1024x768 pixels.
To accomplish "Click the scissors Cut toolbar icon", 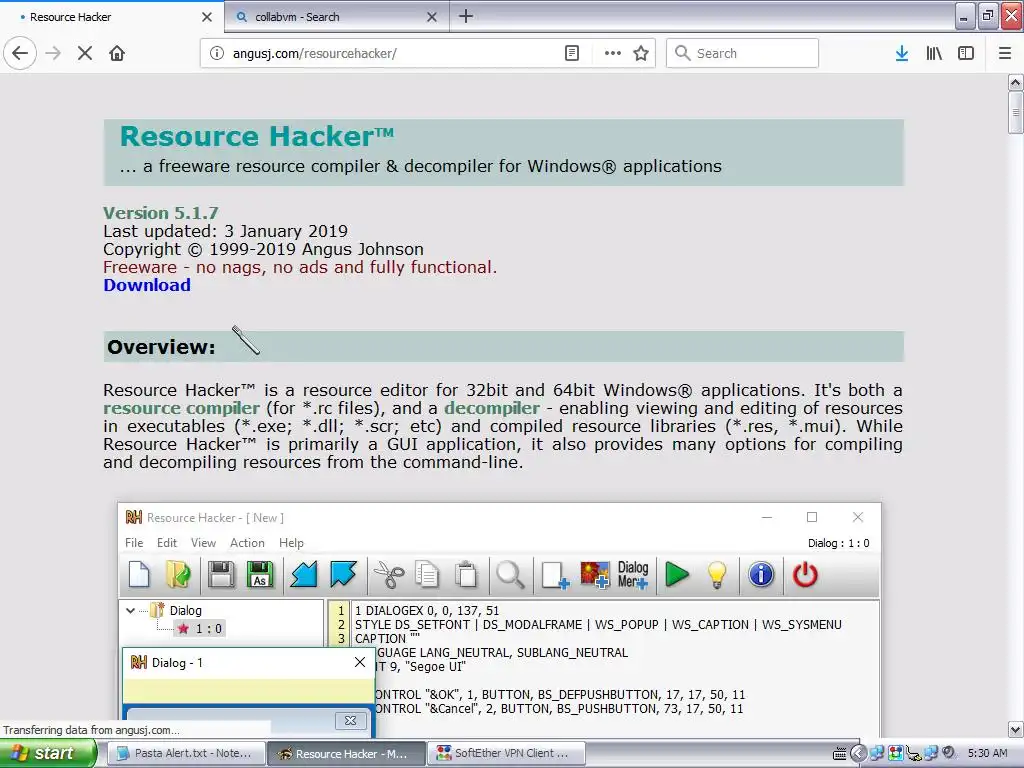I will (389, 575).
